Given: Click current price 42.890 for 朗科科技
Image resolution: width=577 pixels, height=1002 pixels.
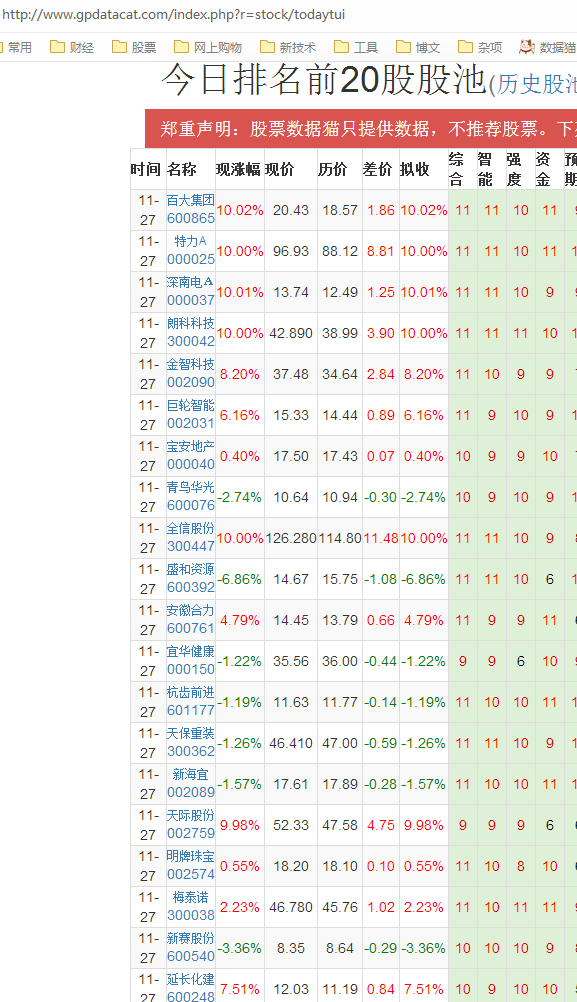Looking at the screenshot, I should [x=291, y=333].
